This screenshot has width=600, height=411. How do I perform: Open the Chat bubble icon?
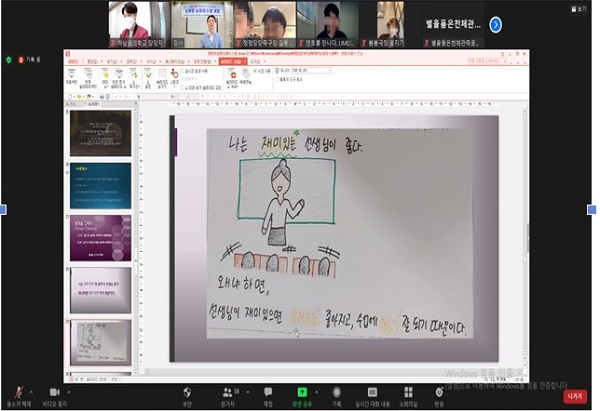(268, 392)
